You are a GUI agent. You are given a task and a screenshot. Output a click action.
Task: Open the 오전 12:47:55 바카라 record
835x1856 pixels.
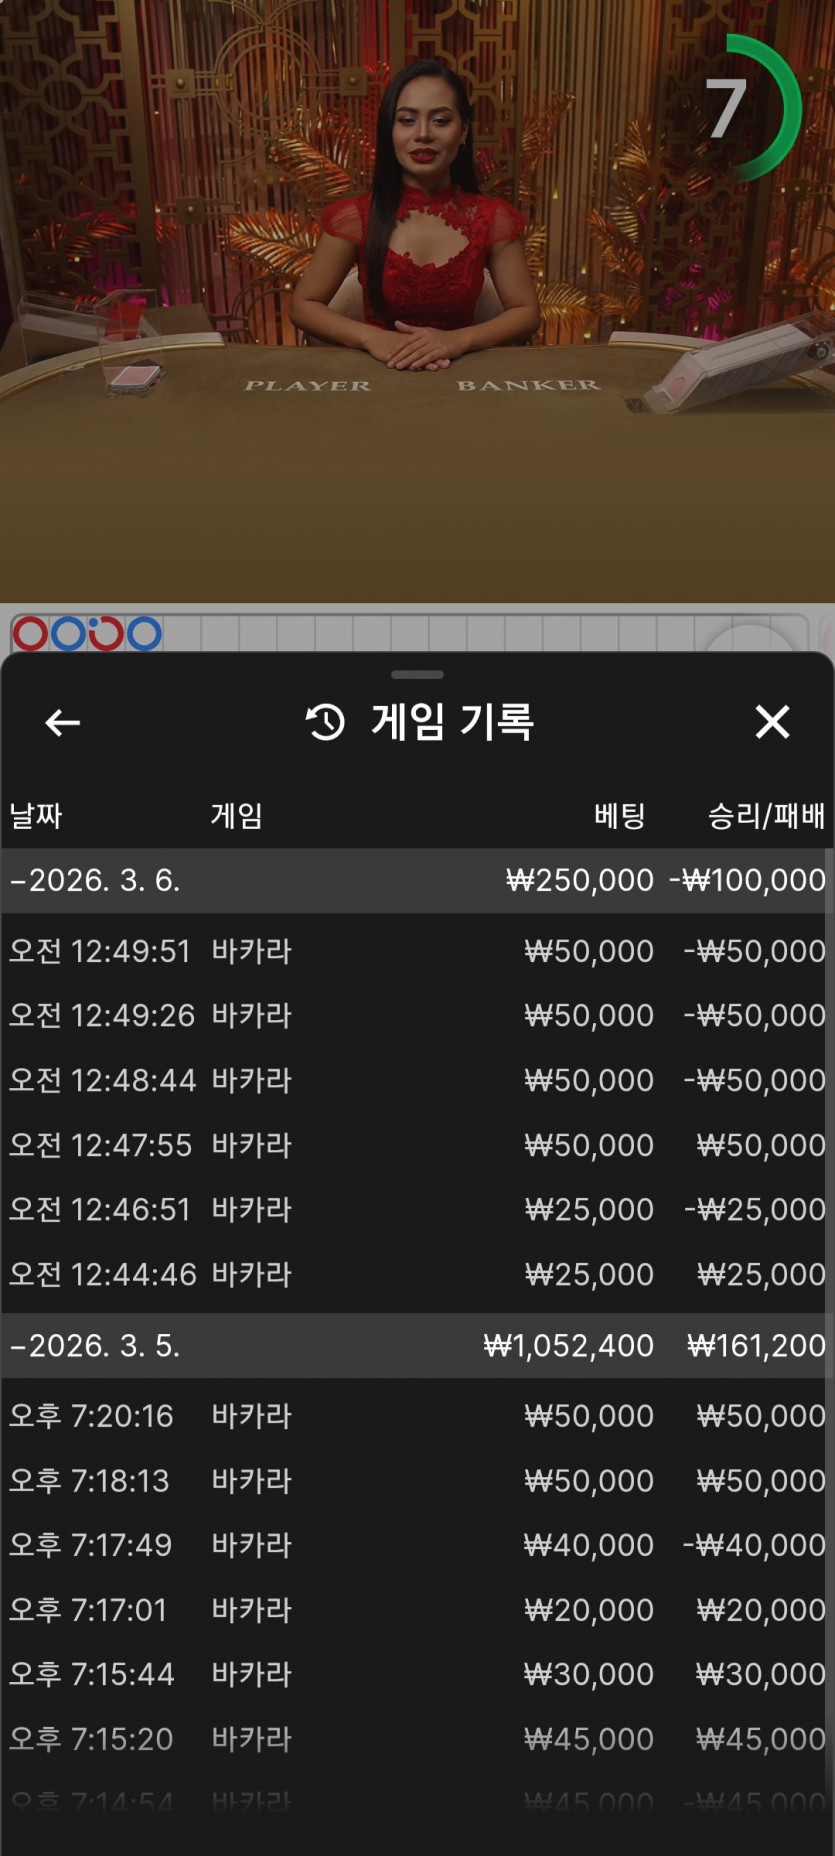[x=417, y=1144]
